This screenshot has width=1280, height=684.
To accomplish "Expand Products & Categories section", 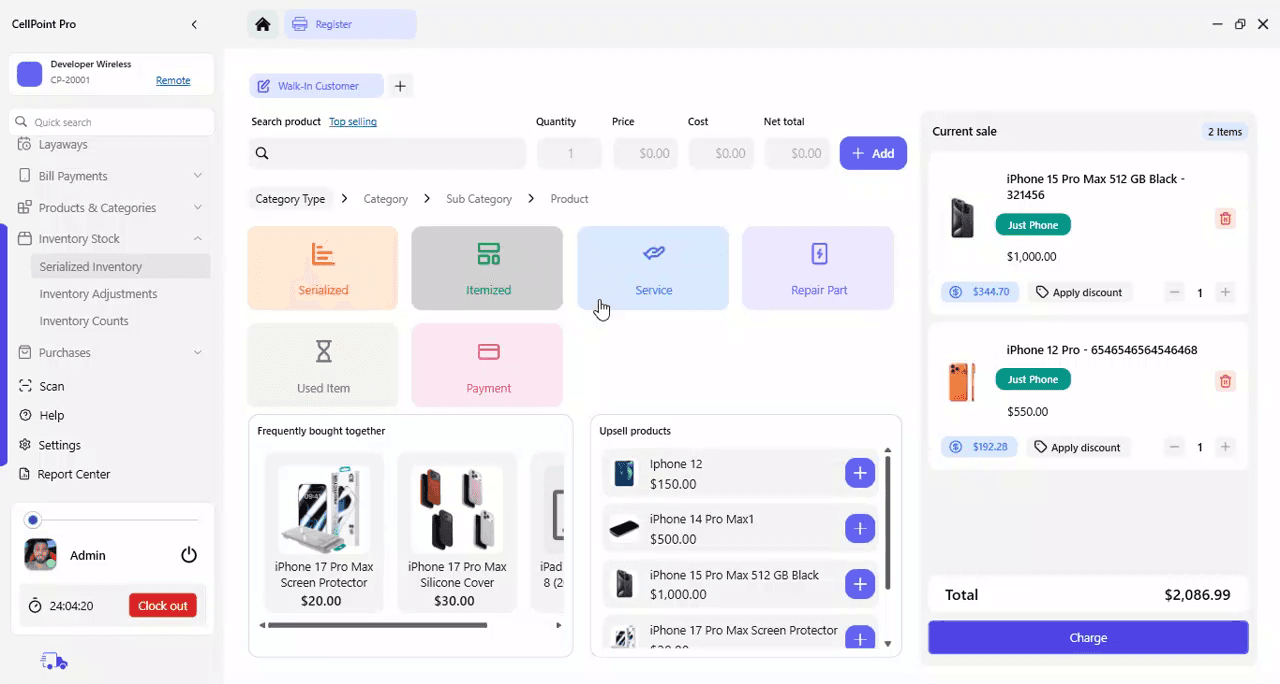I will click(x=110, y=208).
